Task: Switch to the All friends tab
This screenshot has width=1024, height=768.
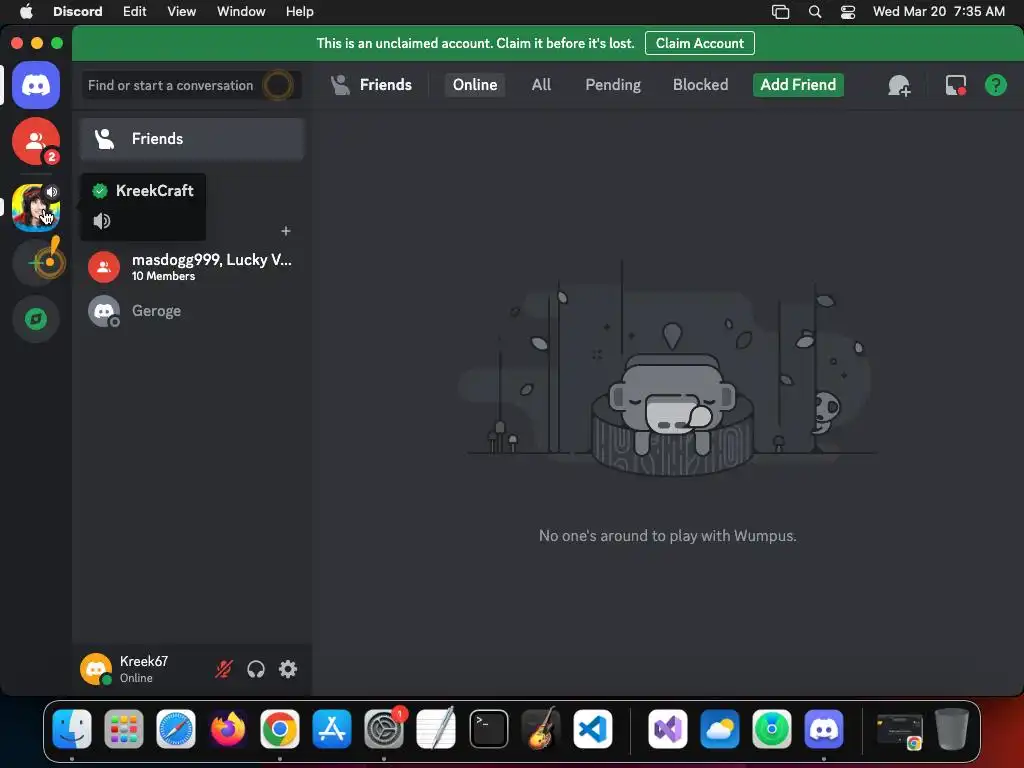Action: coord(541,85)
